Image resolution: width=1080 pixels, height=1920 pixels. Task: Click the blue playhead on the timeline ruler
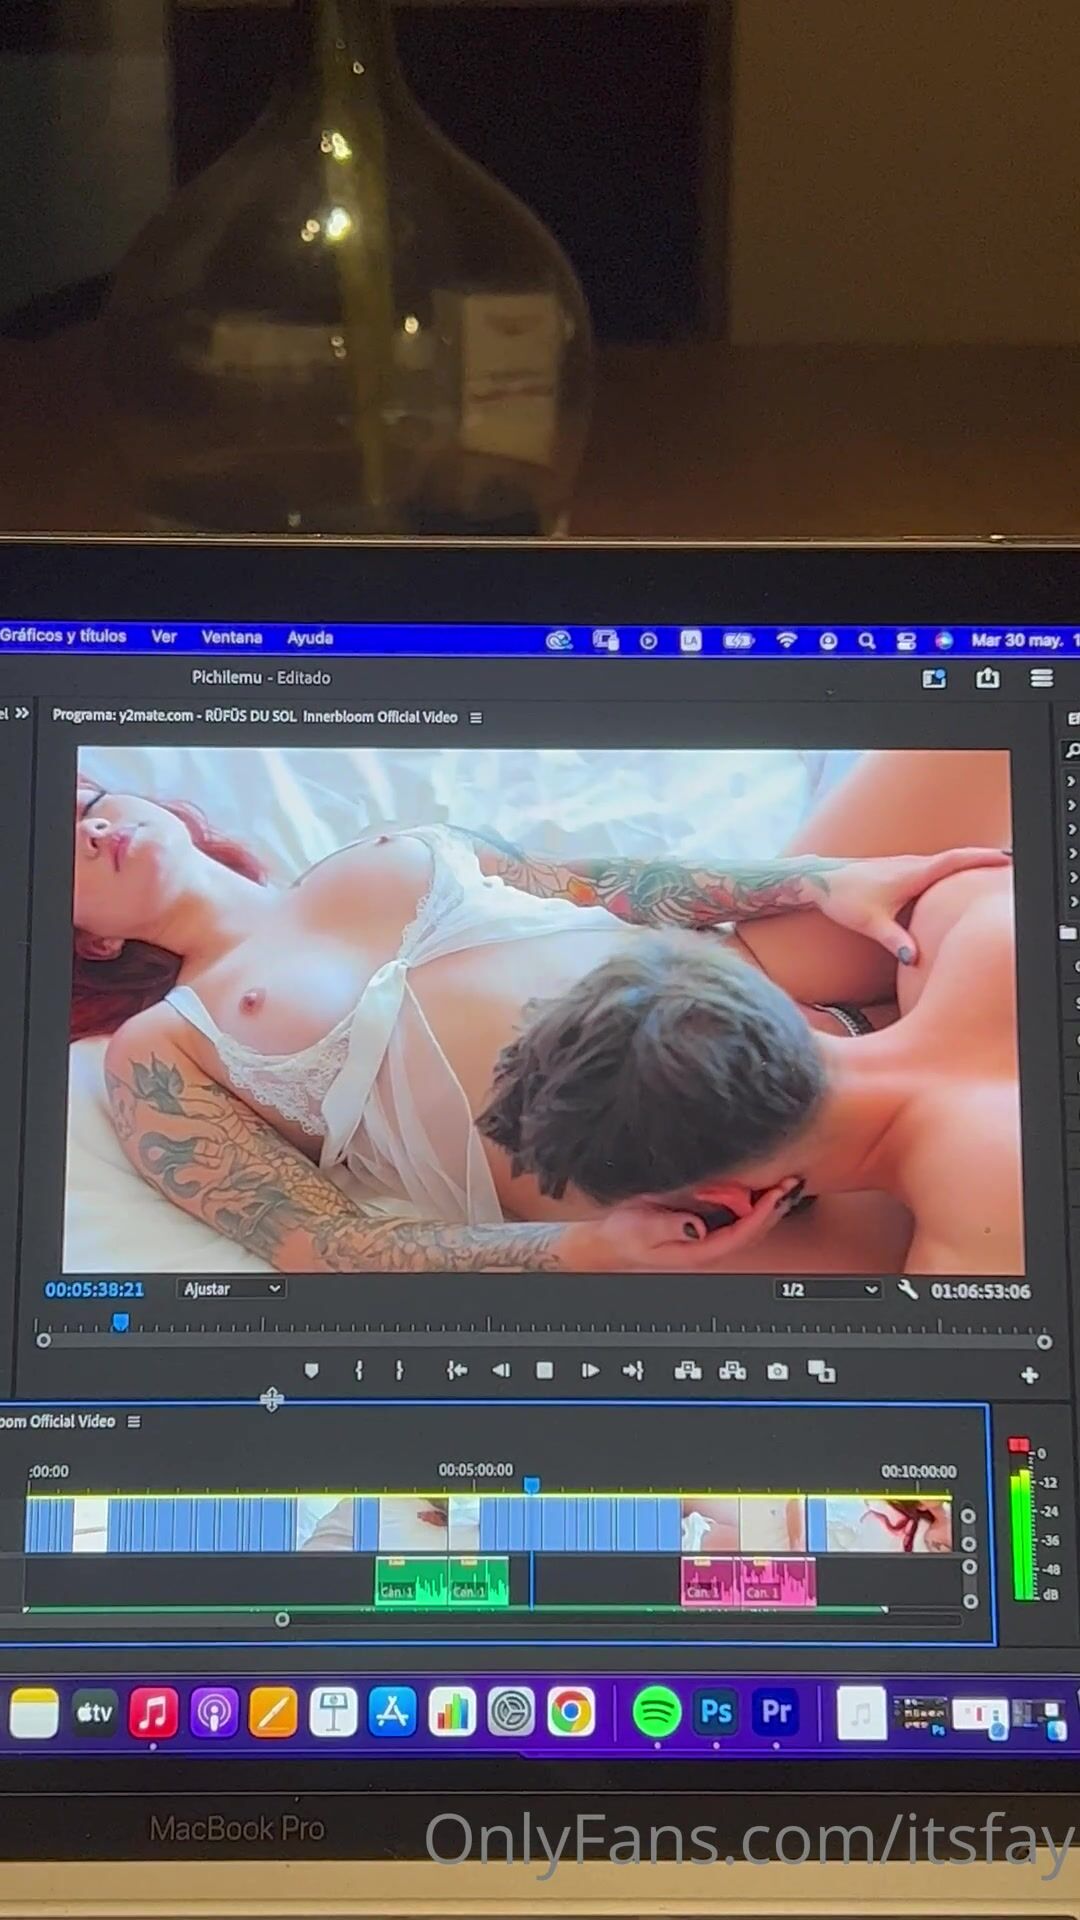(532, 1485)
